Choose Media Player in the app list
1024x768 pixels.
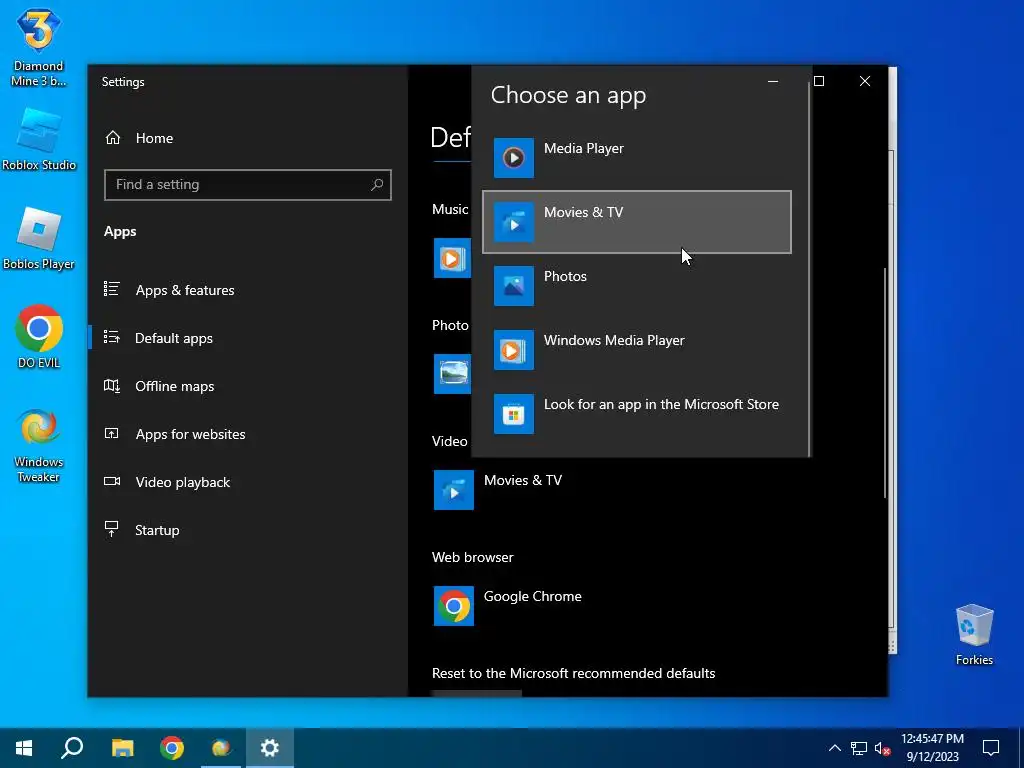(637, 158)
